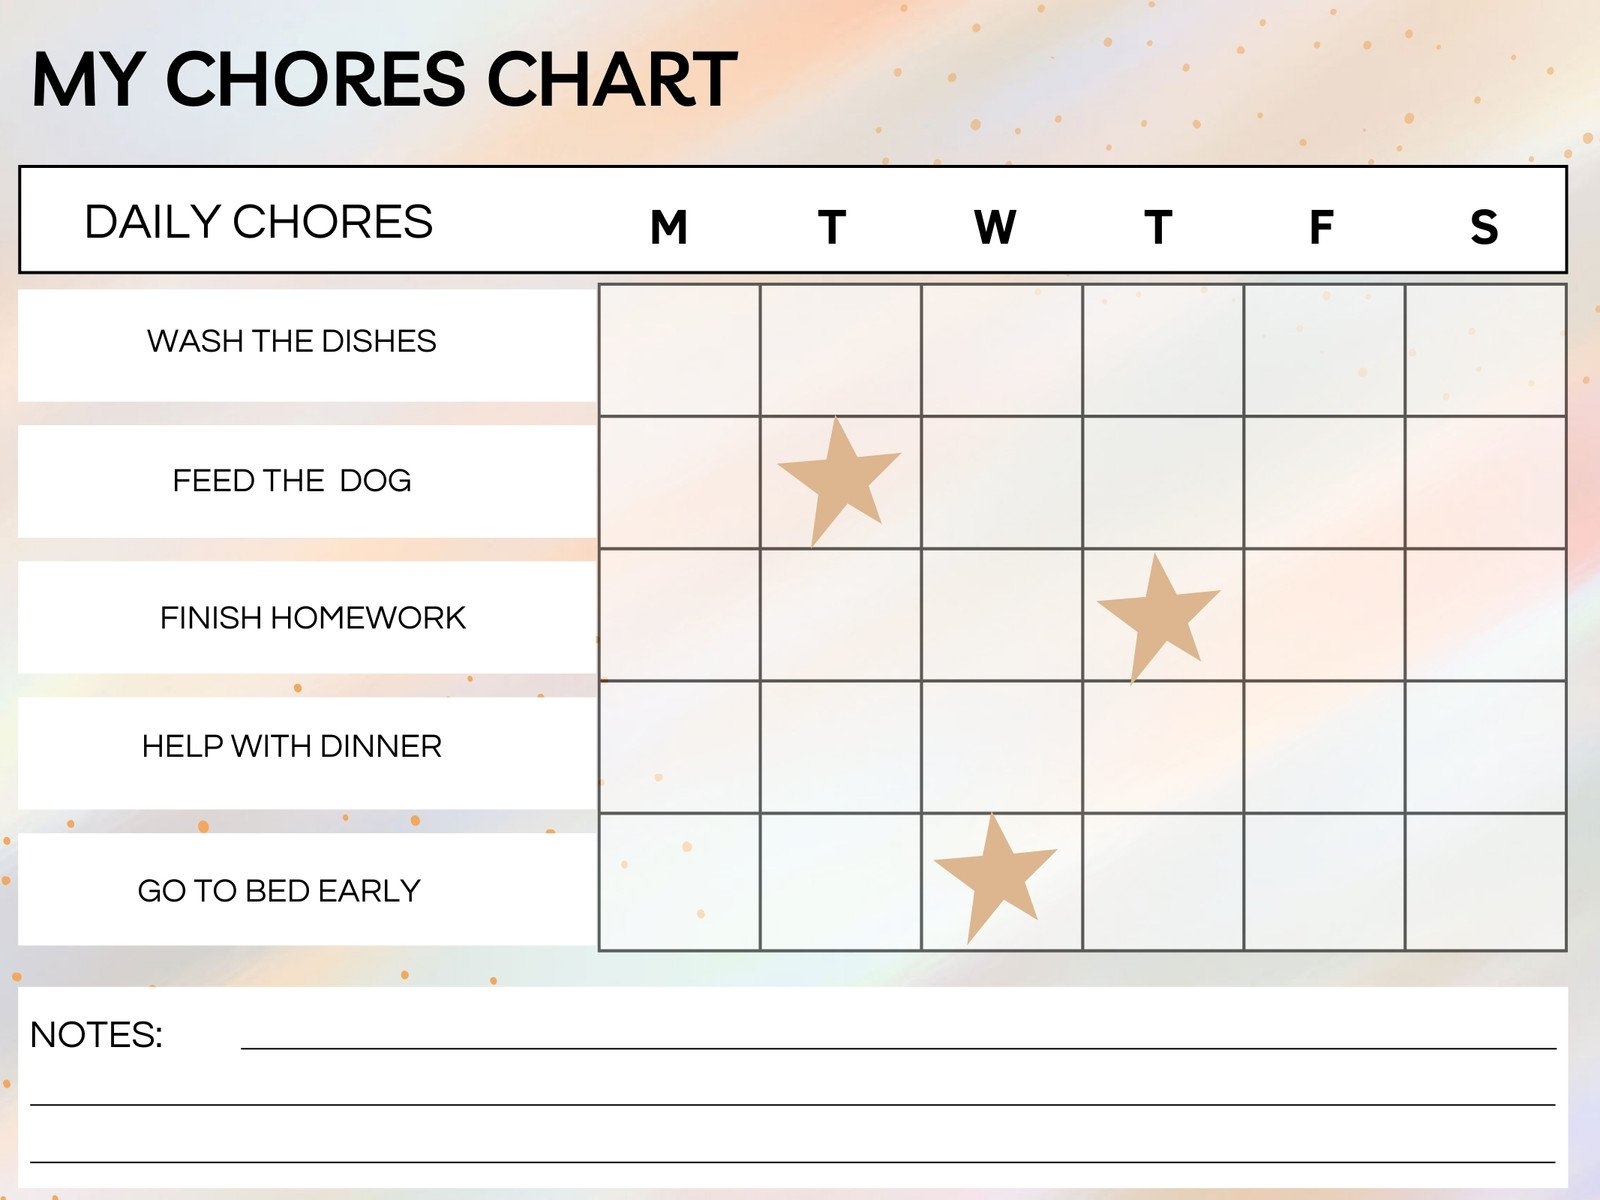Click the Daily Chores heading

click(258, 221)
